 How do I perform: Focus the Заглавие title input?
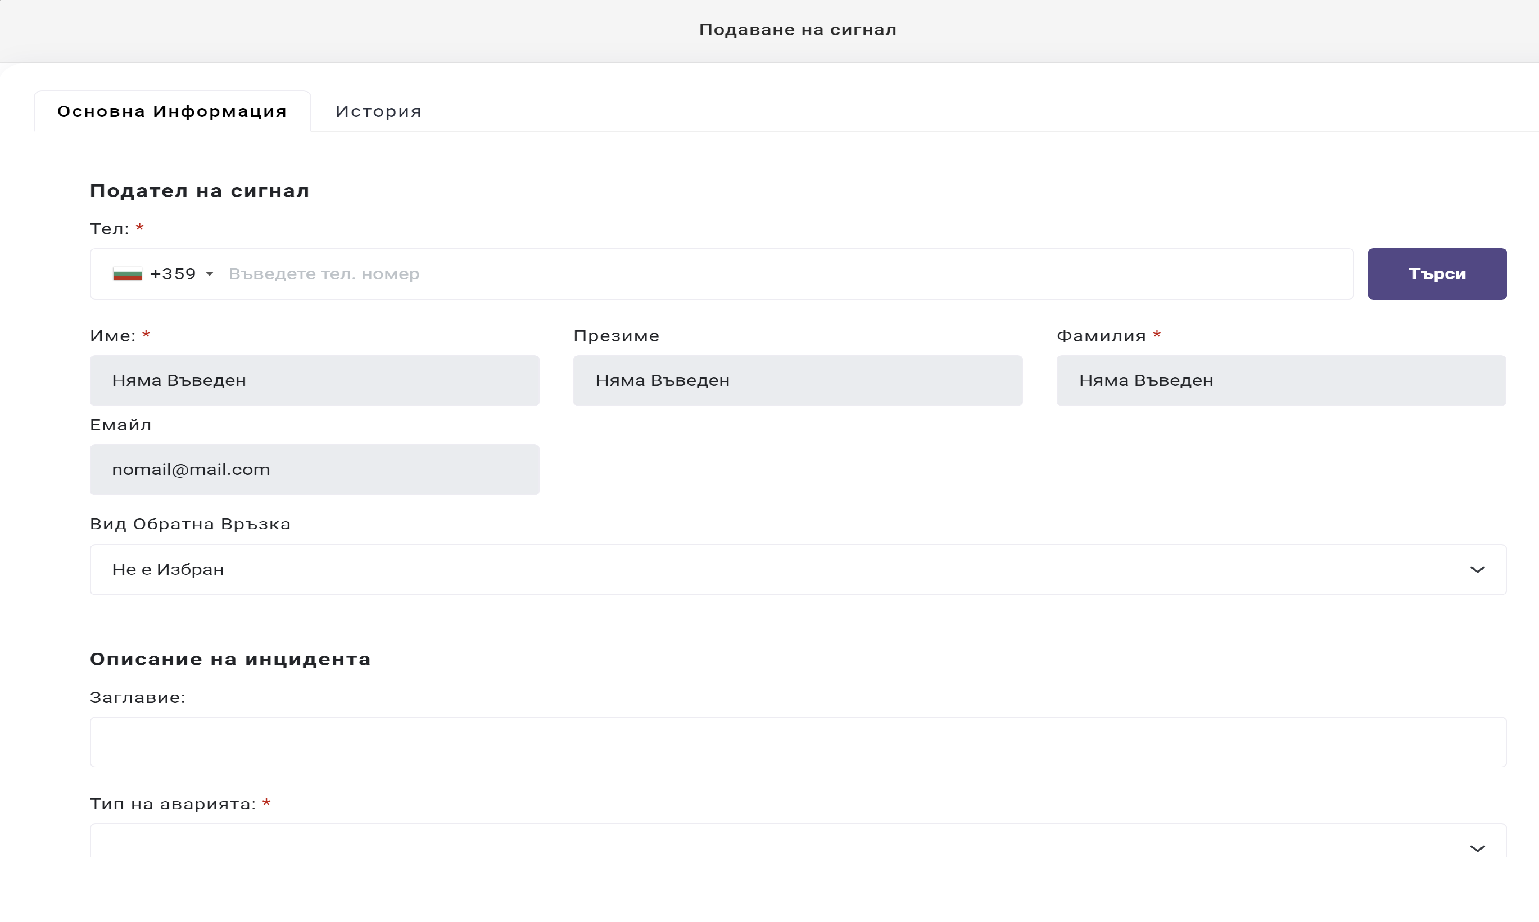coord(797,742)
